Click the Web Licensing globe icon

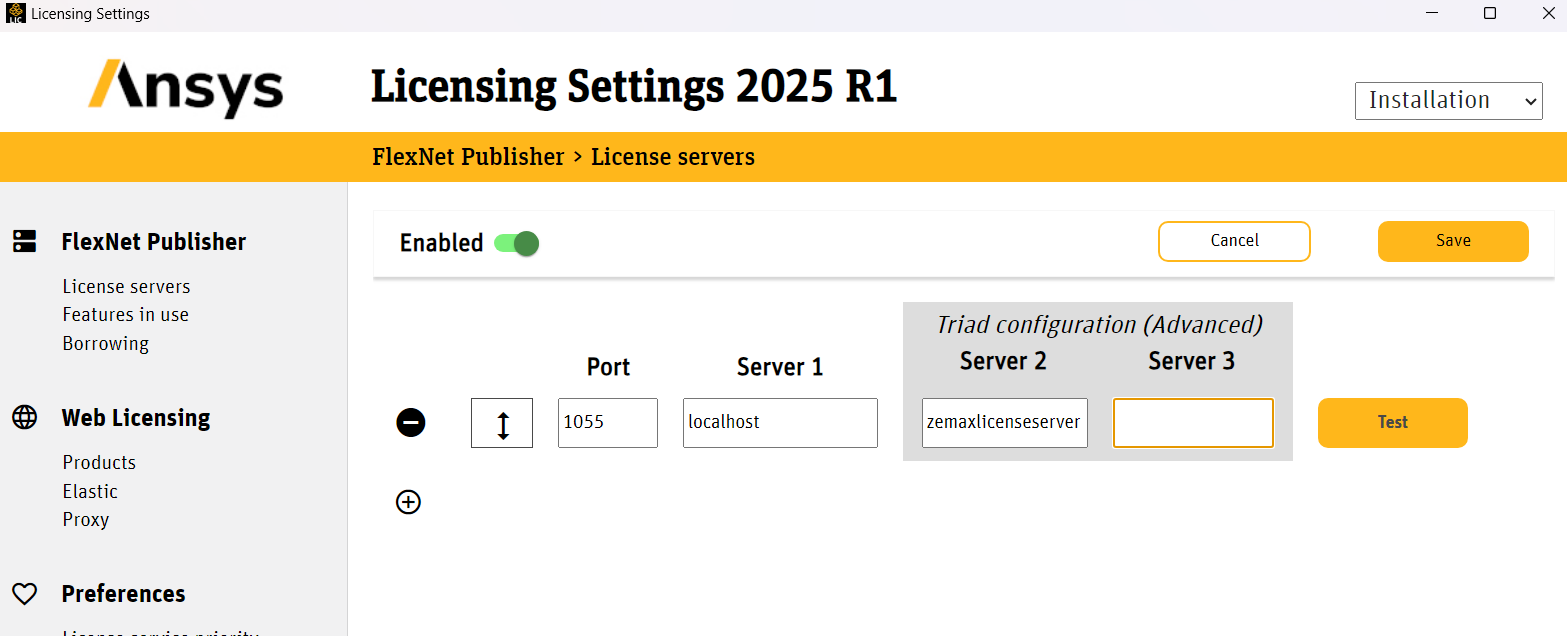pyautogui.click(x=24, y=417)
